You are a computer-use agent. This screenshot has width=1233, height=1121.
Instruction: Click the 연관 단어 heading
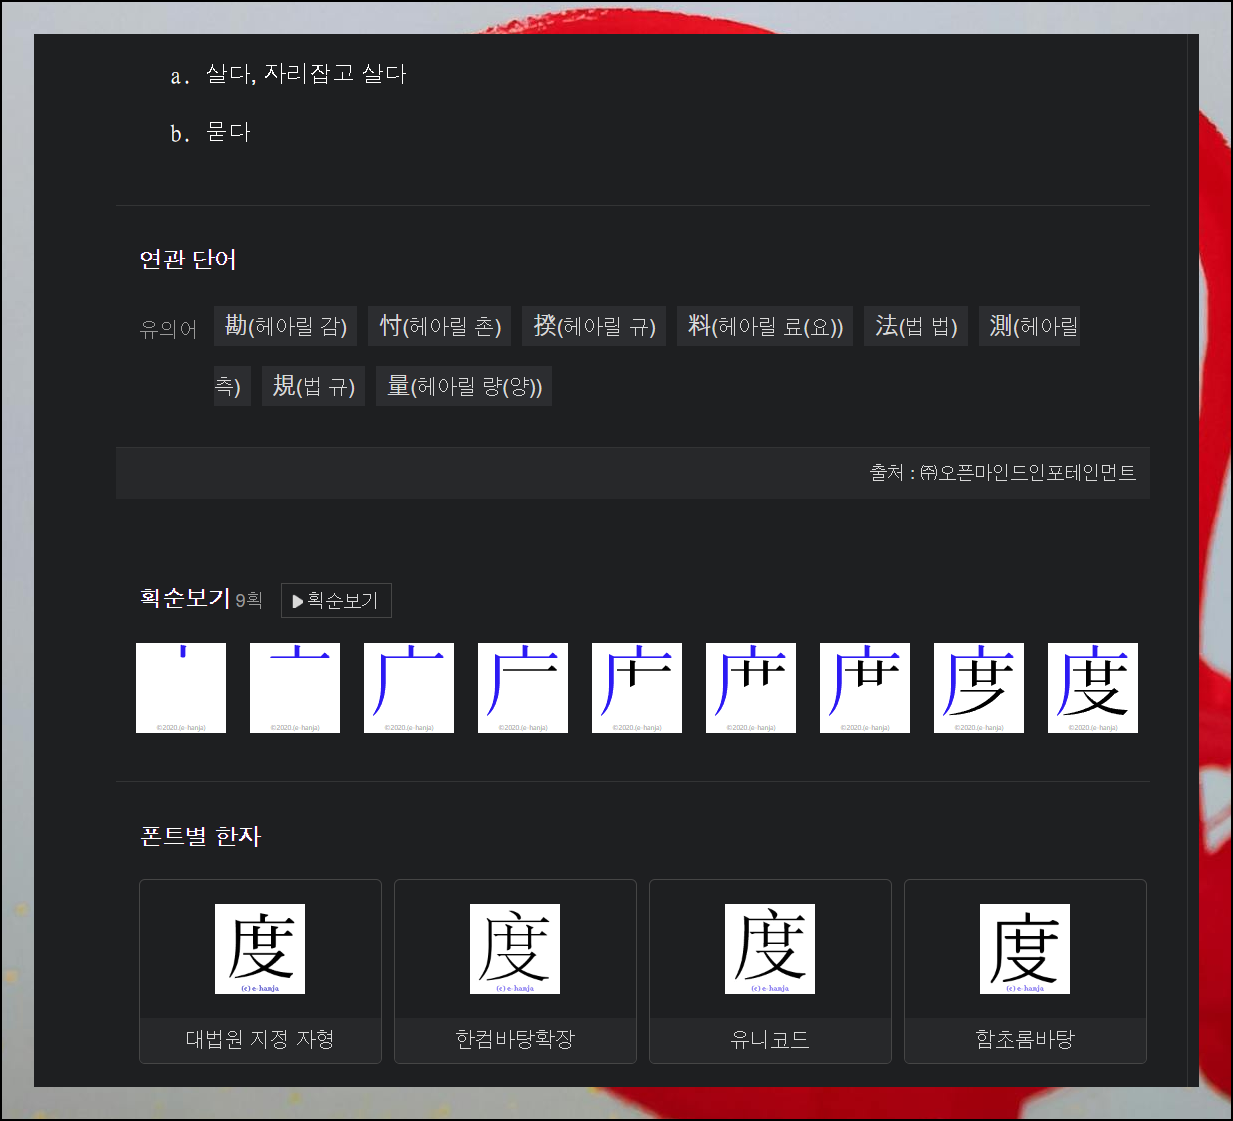188,260
